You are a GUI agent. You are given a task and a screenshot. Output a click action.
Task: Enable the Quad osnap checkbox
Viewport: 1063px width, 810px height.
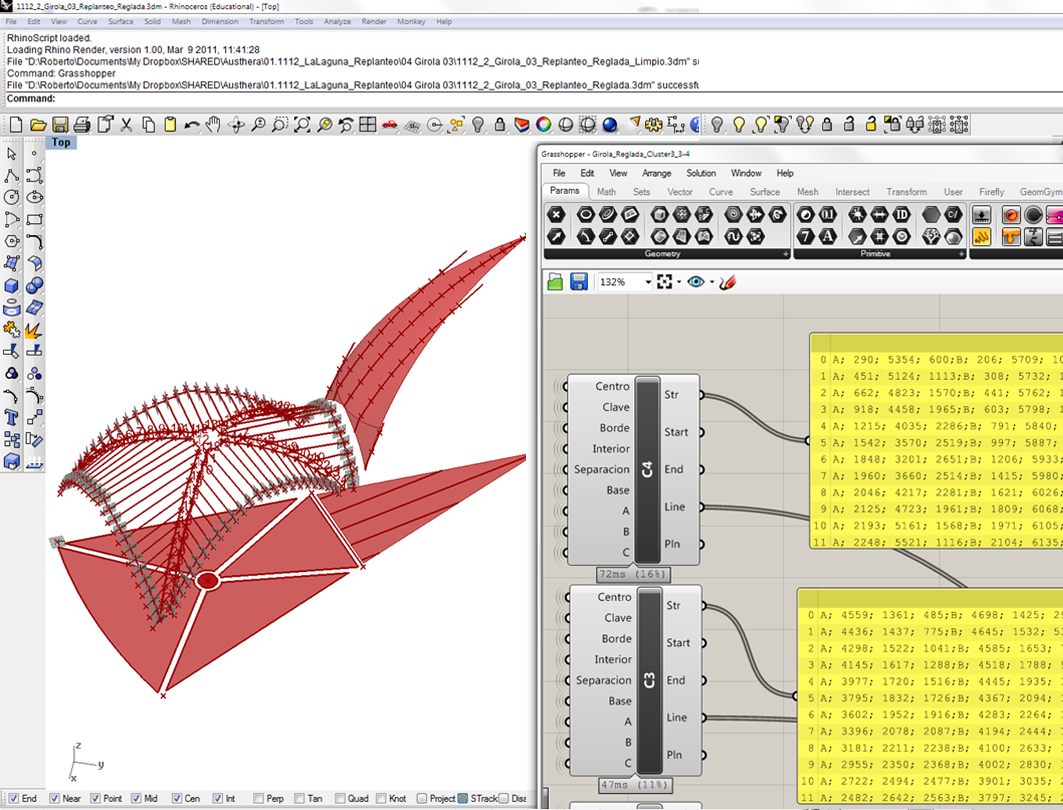pos(340,798)
